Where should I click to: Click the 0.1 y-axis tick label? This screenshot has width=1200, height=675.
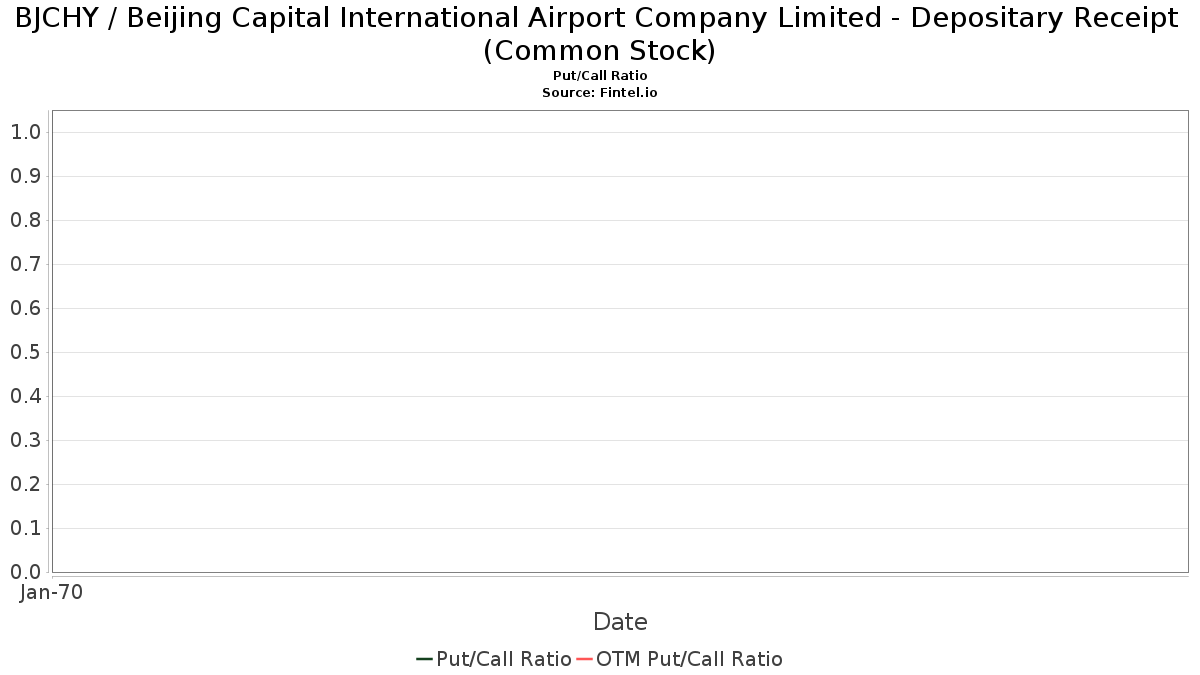(x=25, y=528)
